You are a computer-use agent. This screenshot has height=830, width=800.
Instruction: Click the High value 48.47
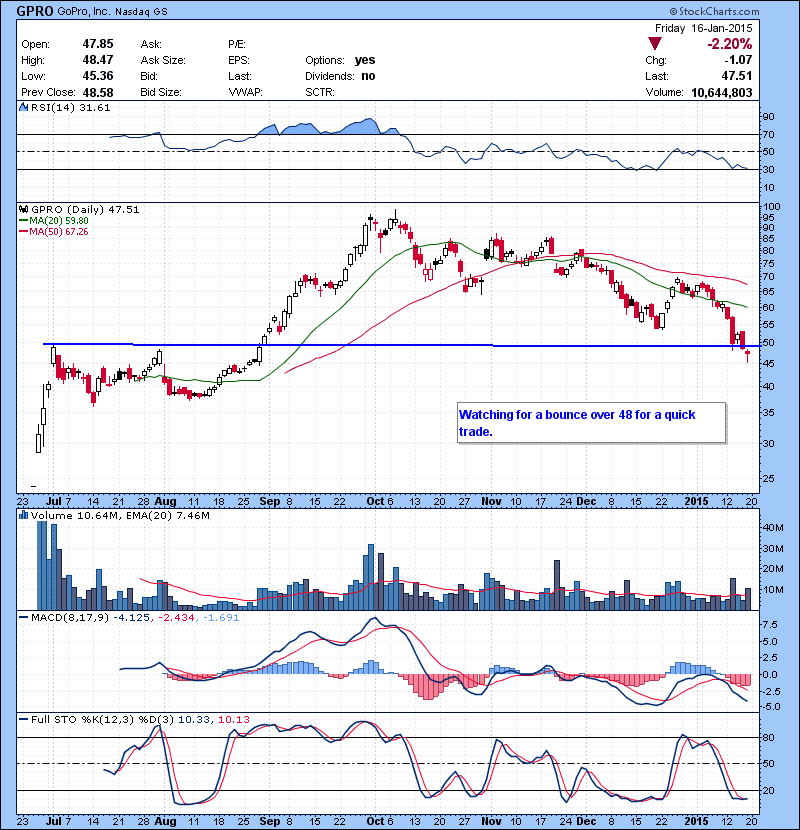point(98,60)
